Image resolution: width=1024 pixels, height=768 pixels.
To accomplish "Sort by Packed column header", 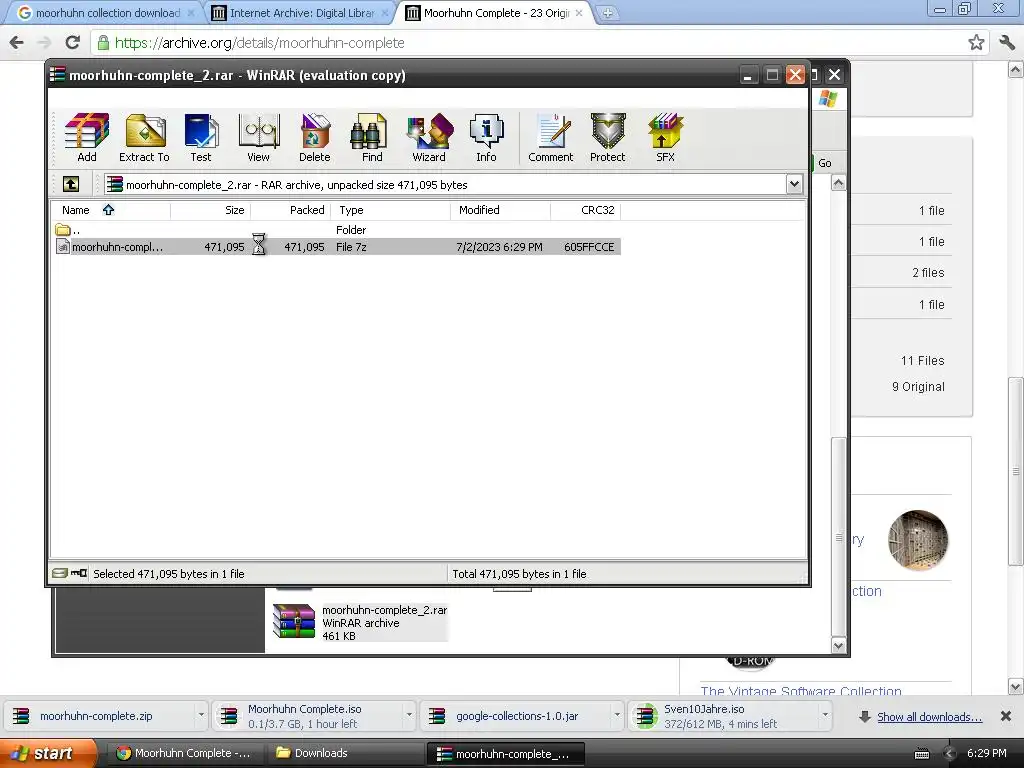I will [291, 210].
